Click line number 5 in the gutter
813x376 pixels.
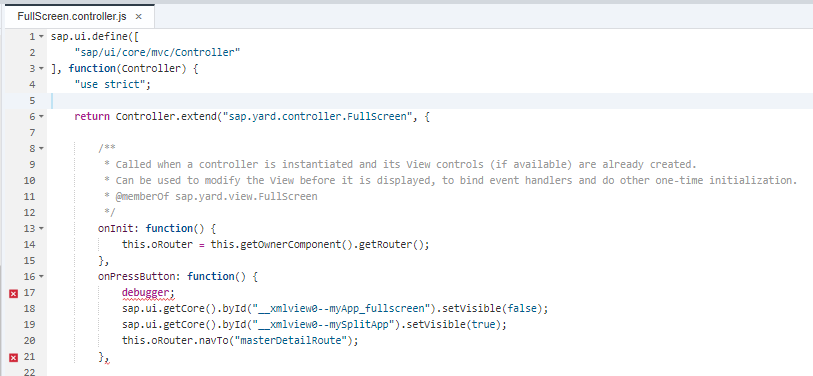point(33,101)
